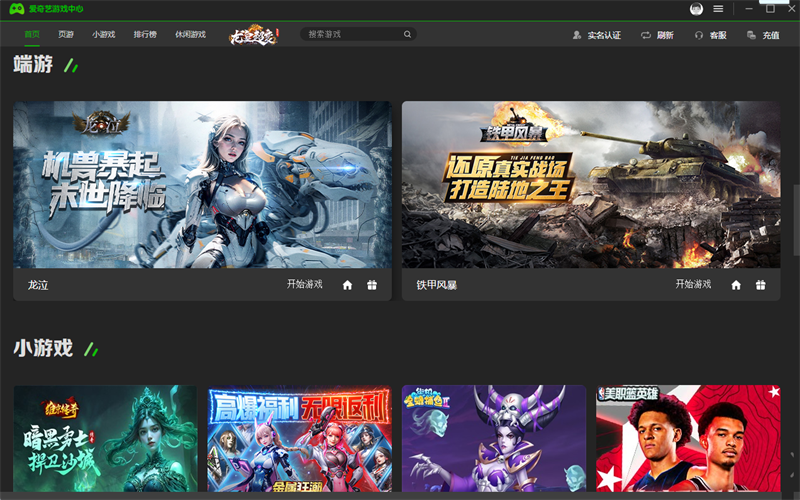
Task: Open 客服 support
Action: tap(718, 35)
